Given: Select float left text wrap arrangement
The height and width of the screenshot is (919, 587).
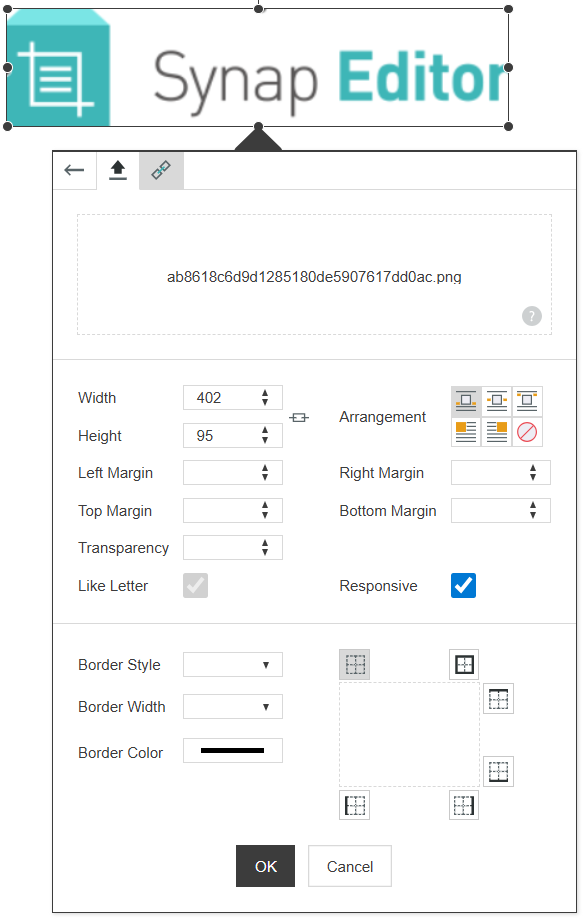Looking at the screenshot, I should pyautogui.click(x=466, y=432).
